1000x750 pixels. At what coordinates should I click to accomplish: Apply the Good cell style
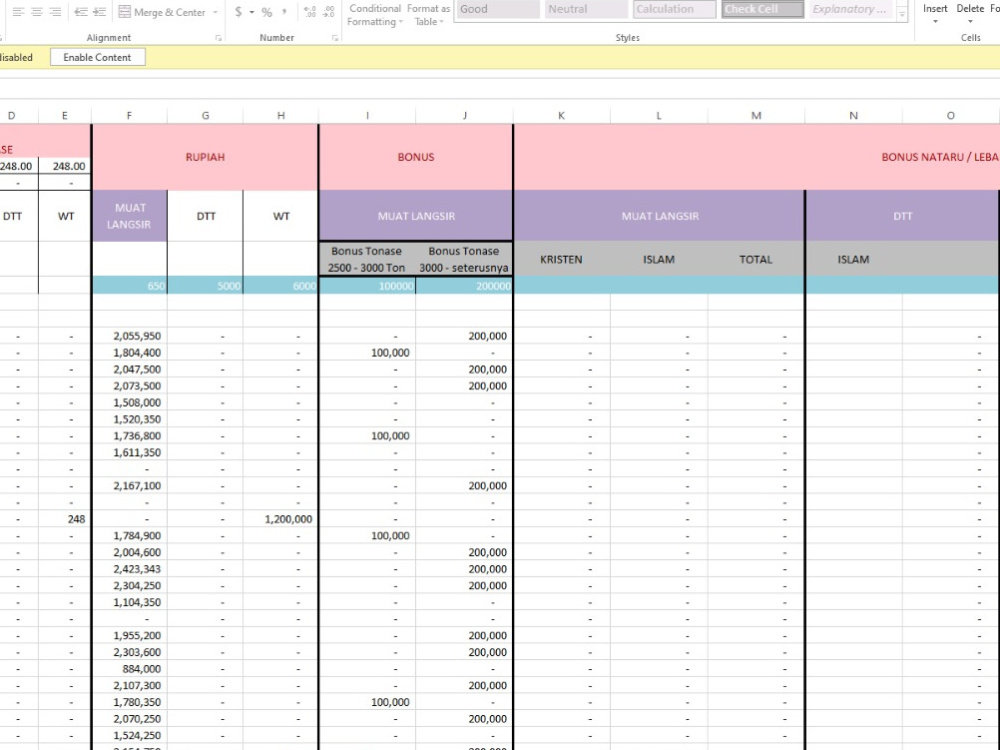497,10
